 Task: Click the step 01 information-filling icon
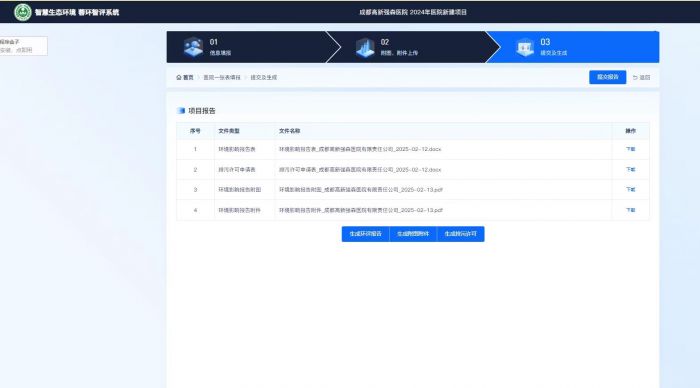[193, 47]
